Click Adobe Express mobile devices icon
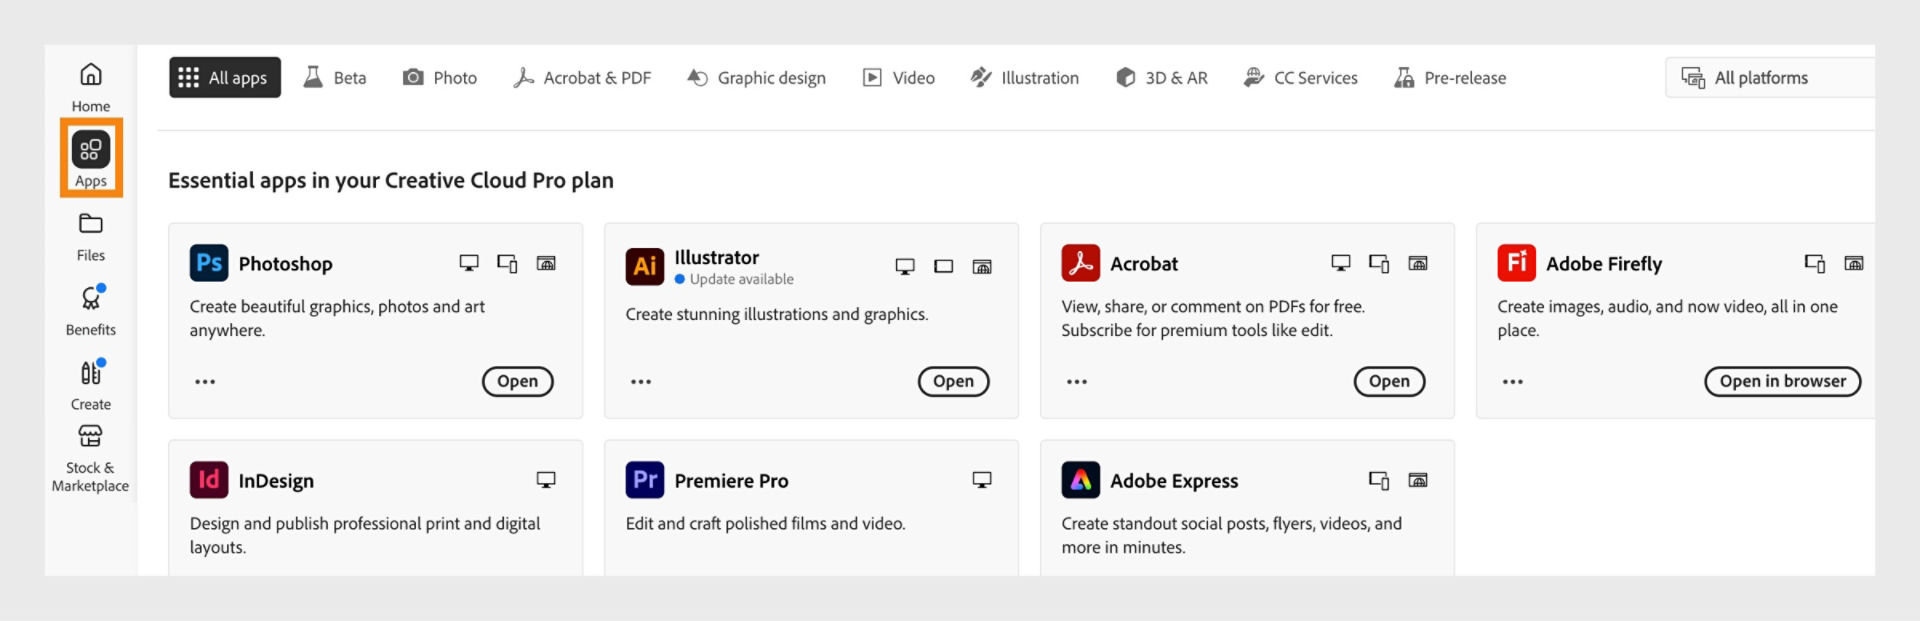This screenshot has width=1920, height=621. pos(1379,480)
